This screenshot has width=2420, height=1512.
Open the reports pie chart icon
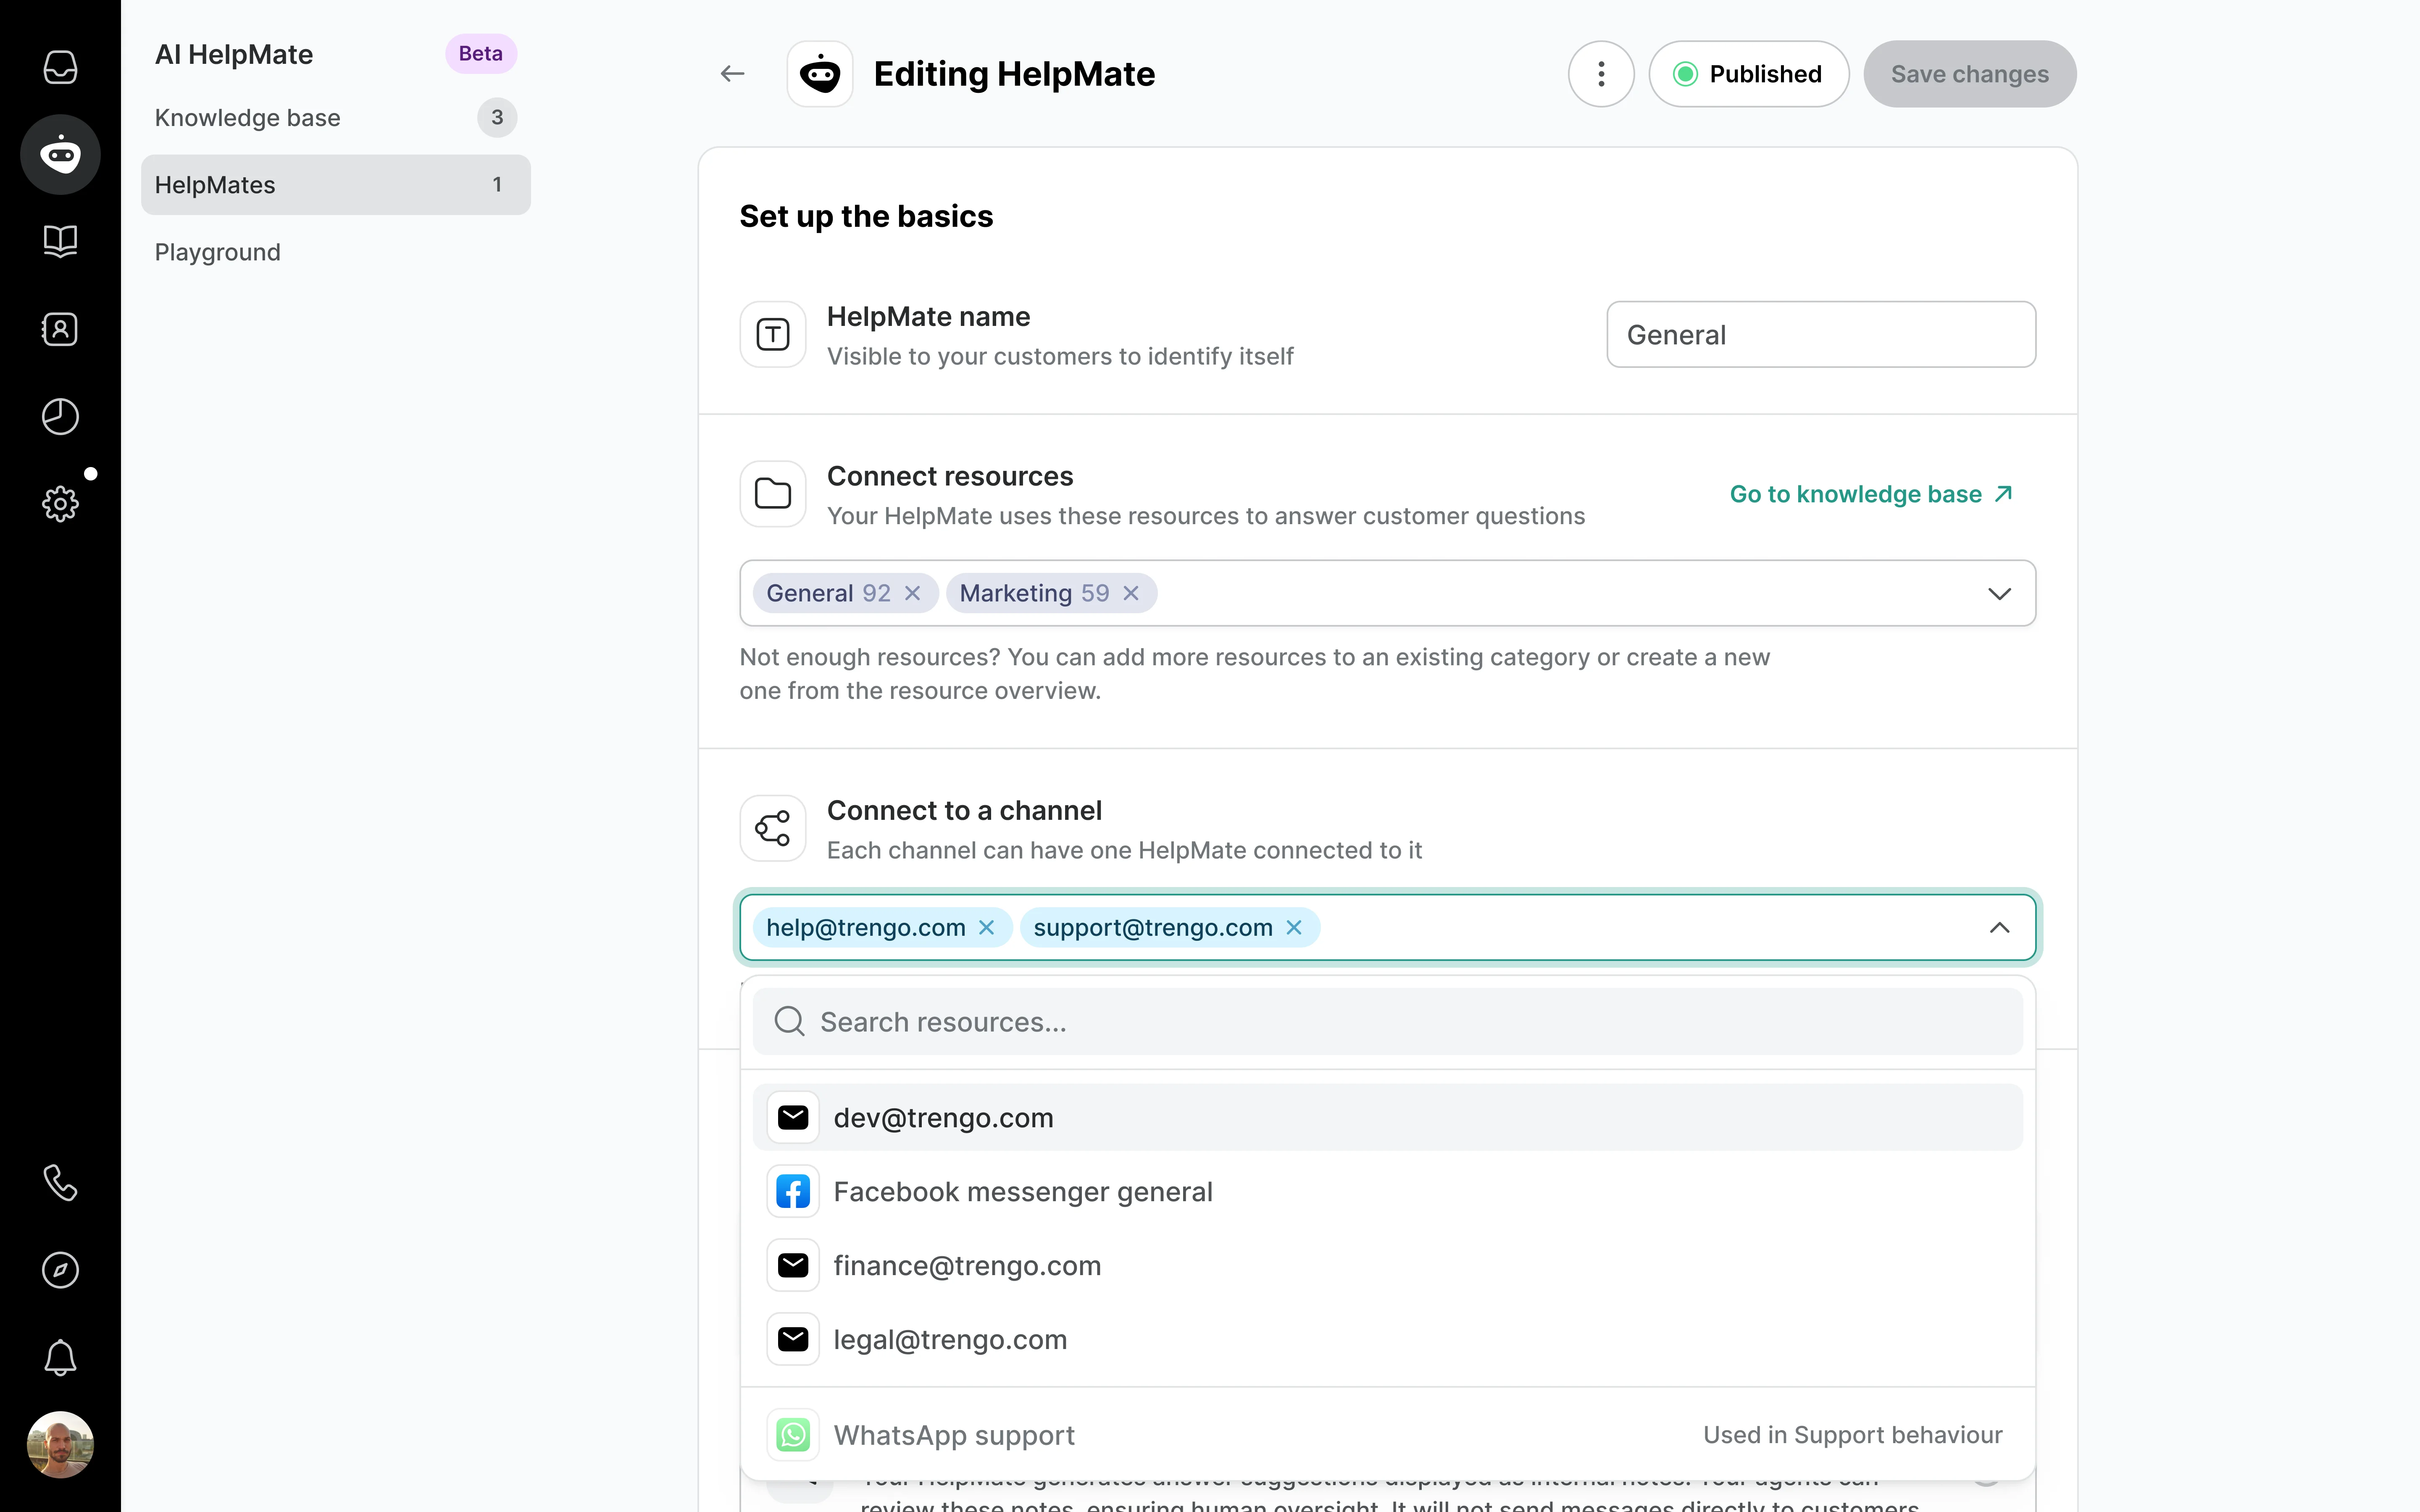60,416
